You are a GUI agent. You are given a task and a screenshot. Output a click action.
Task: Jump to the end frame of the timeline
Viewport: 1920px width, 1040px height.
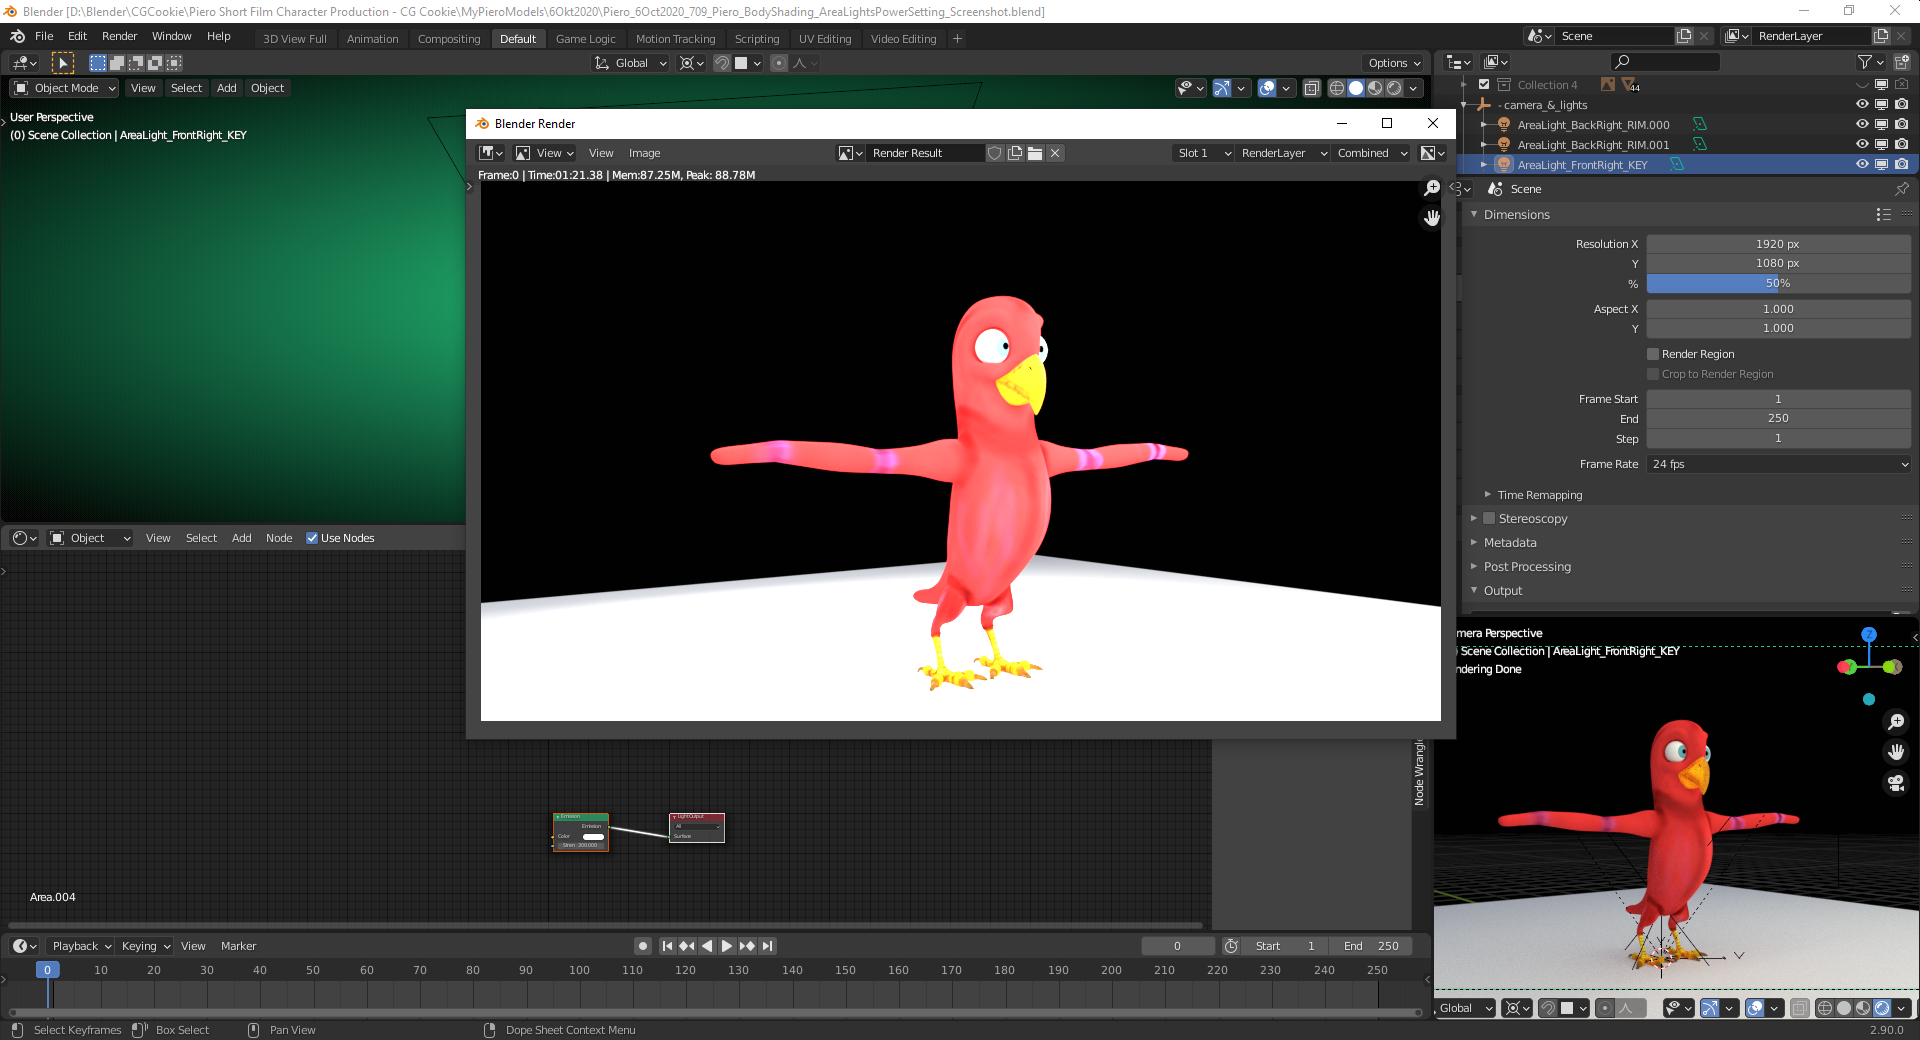[767, 946]
